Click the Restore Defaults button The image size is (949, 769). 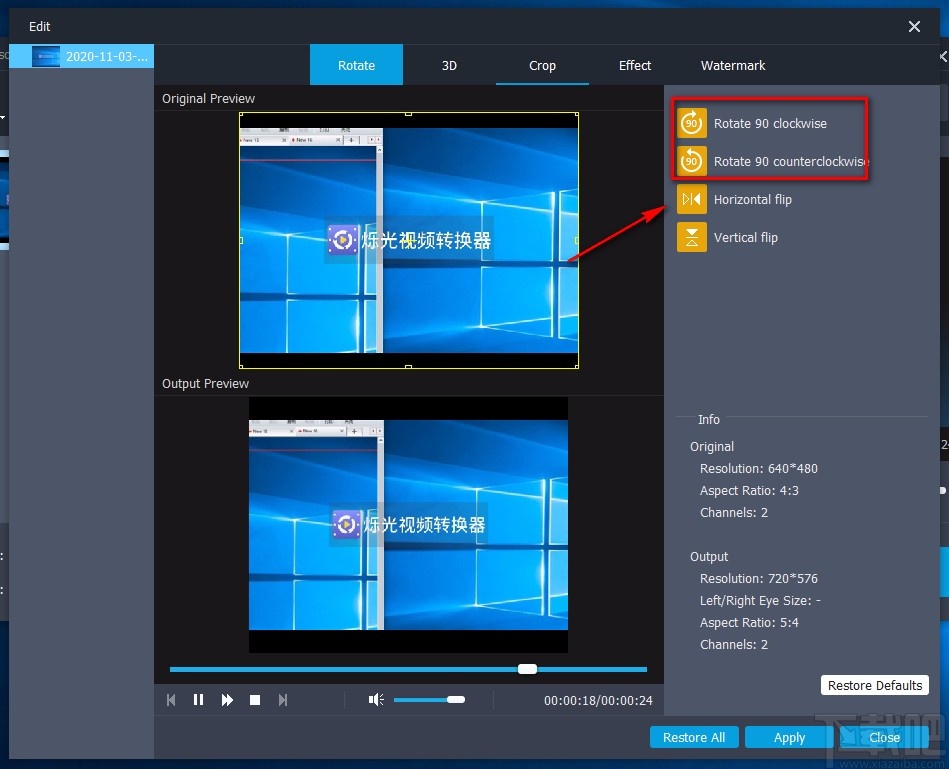coord(874,685)
